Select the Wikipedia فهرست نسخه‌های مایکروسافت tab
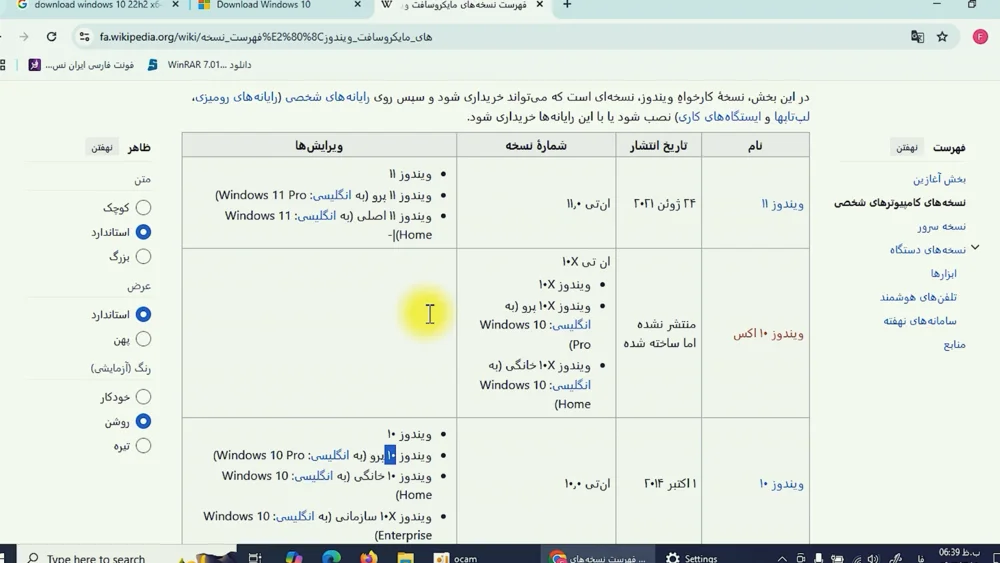The height and width of the screenshot is (563, 1000). [x=462, y=6]
